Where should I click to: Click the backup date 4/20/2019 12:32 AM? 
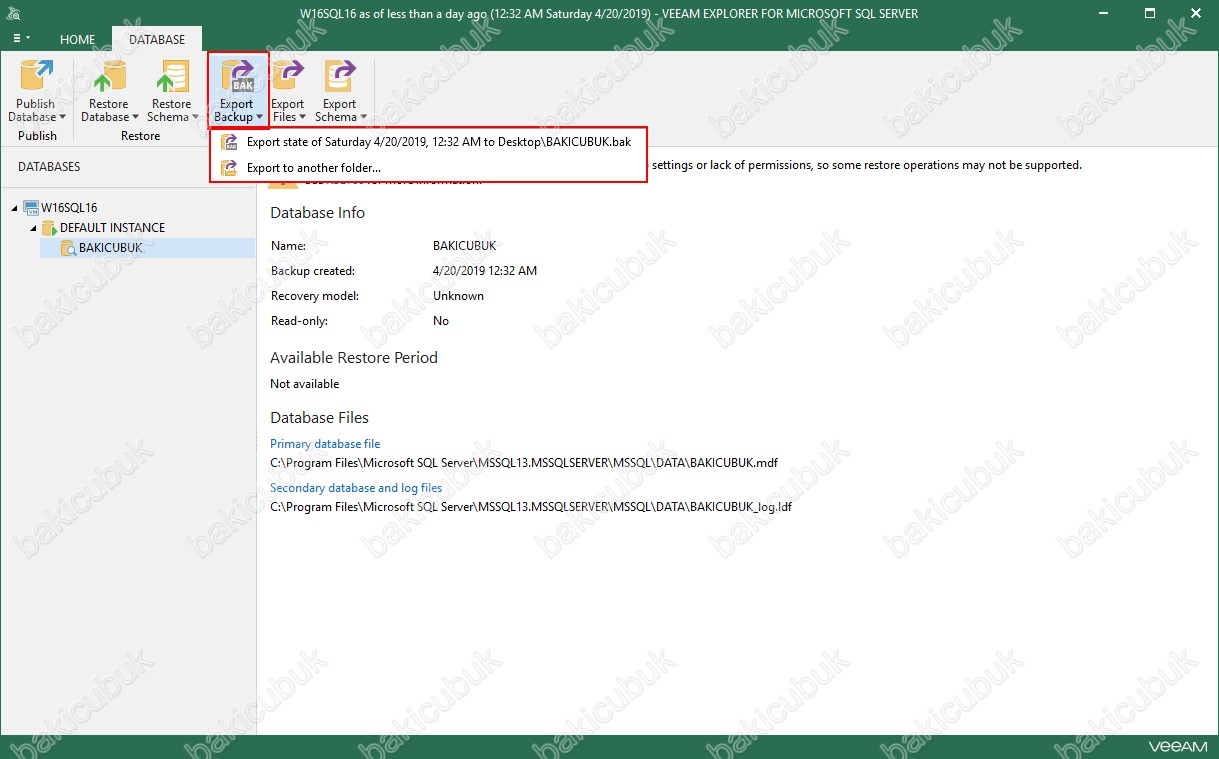pos(485,271)
